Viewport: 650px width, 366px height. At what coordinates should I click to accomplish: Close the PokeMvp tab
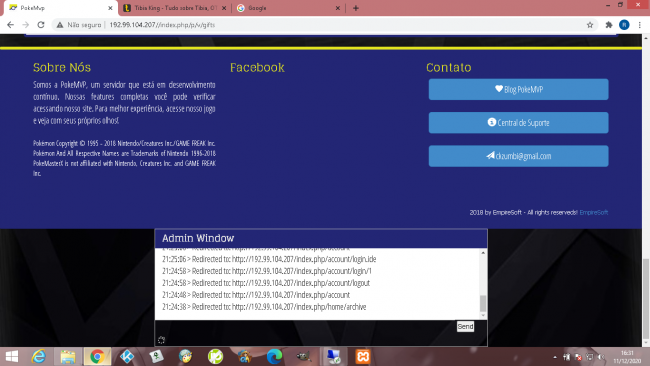[110, 8]
